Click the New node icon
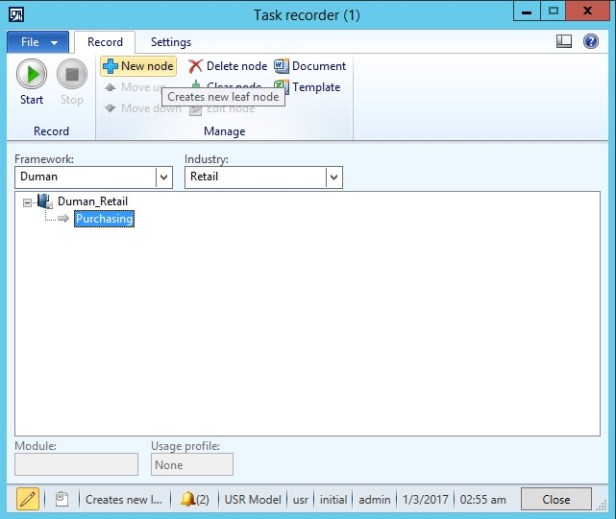Viewport: 616px width, 519px height. click(110, 66)
